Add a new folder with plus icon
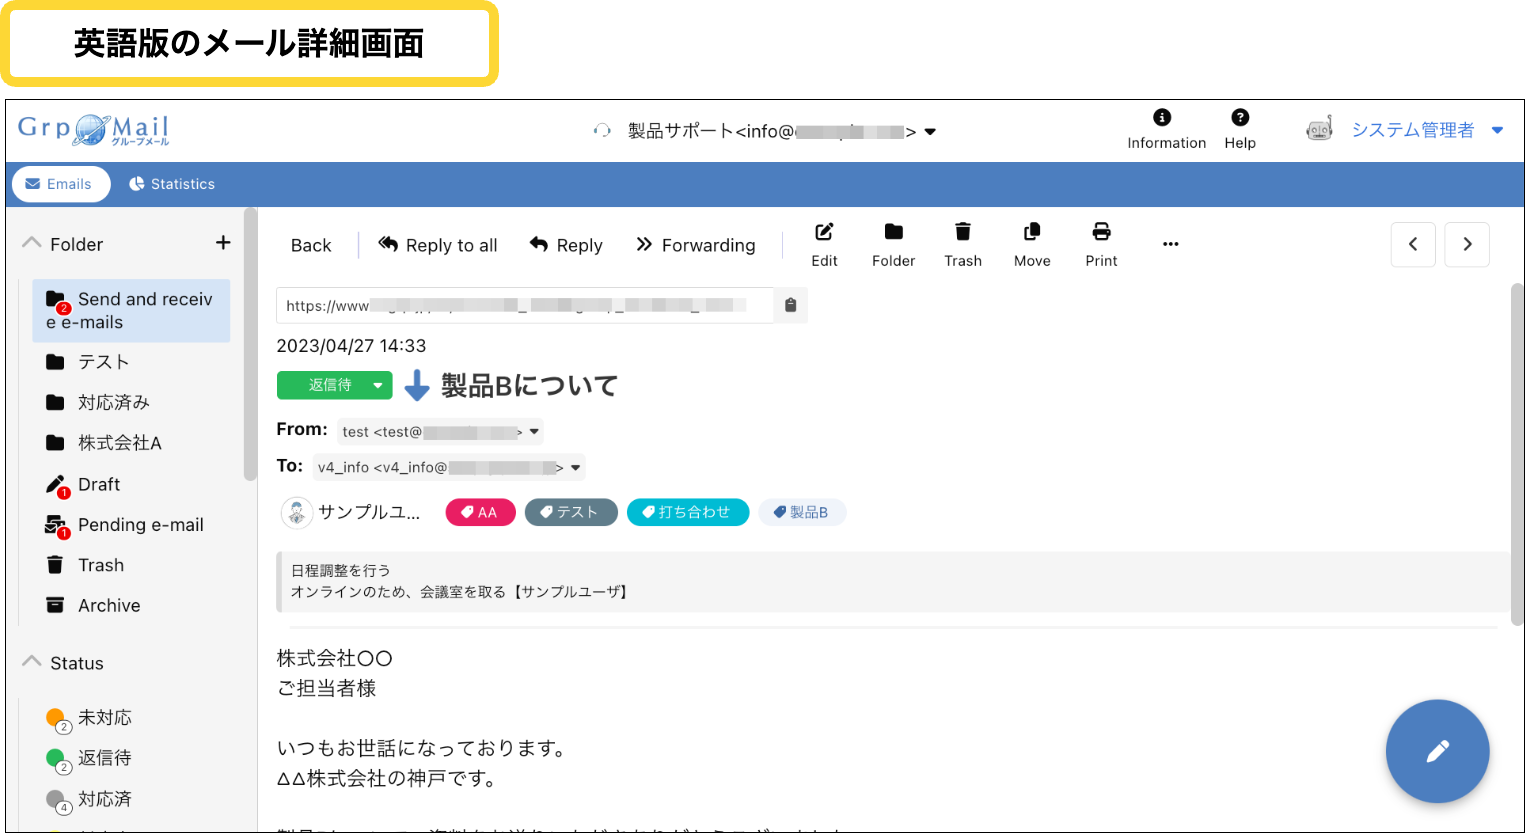The image size is (1525, 833). click(223, 243)
